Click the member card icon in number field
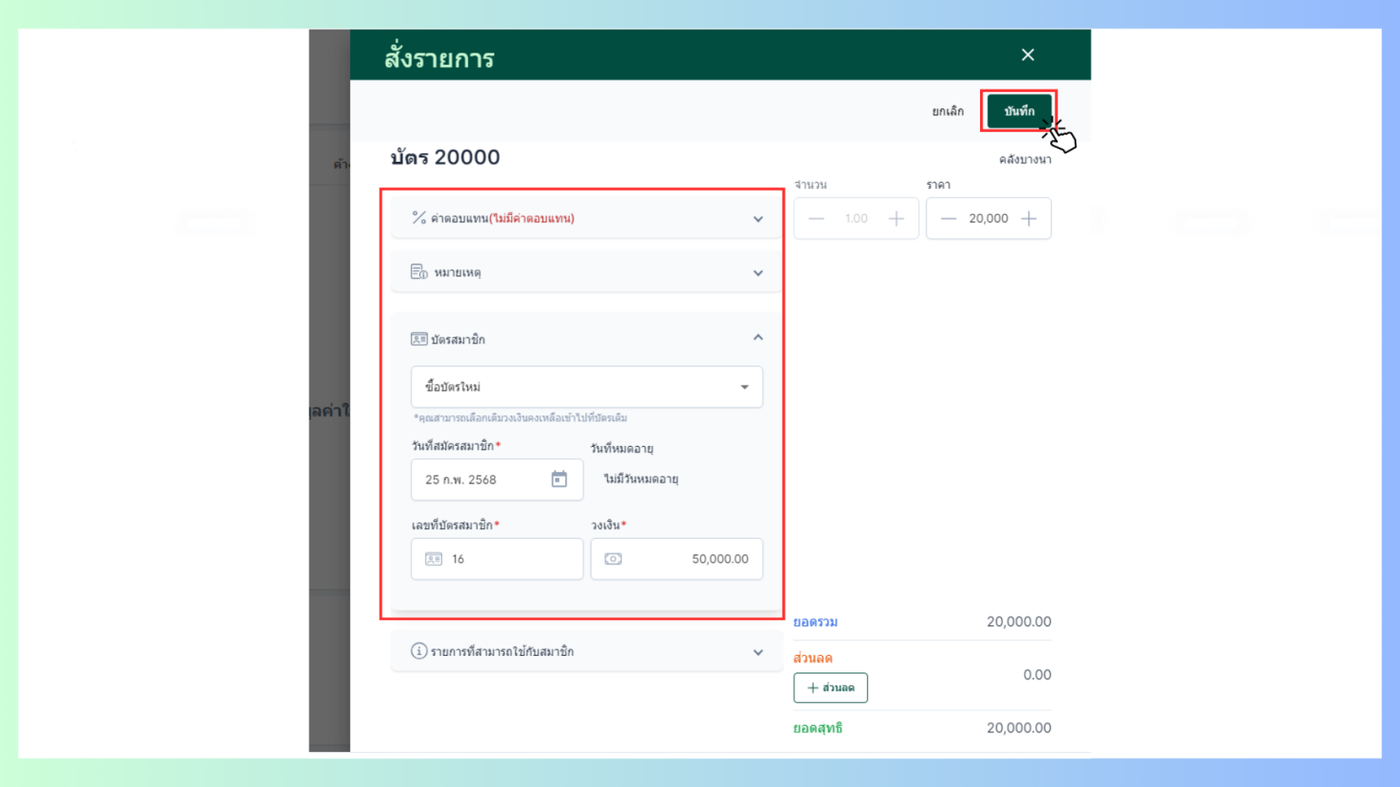Screen dimensions: 1400x787 433,559
